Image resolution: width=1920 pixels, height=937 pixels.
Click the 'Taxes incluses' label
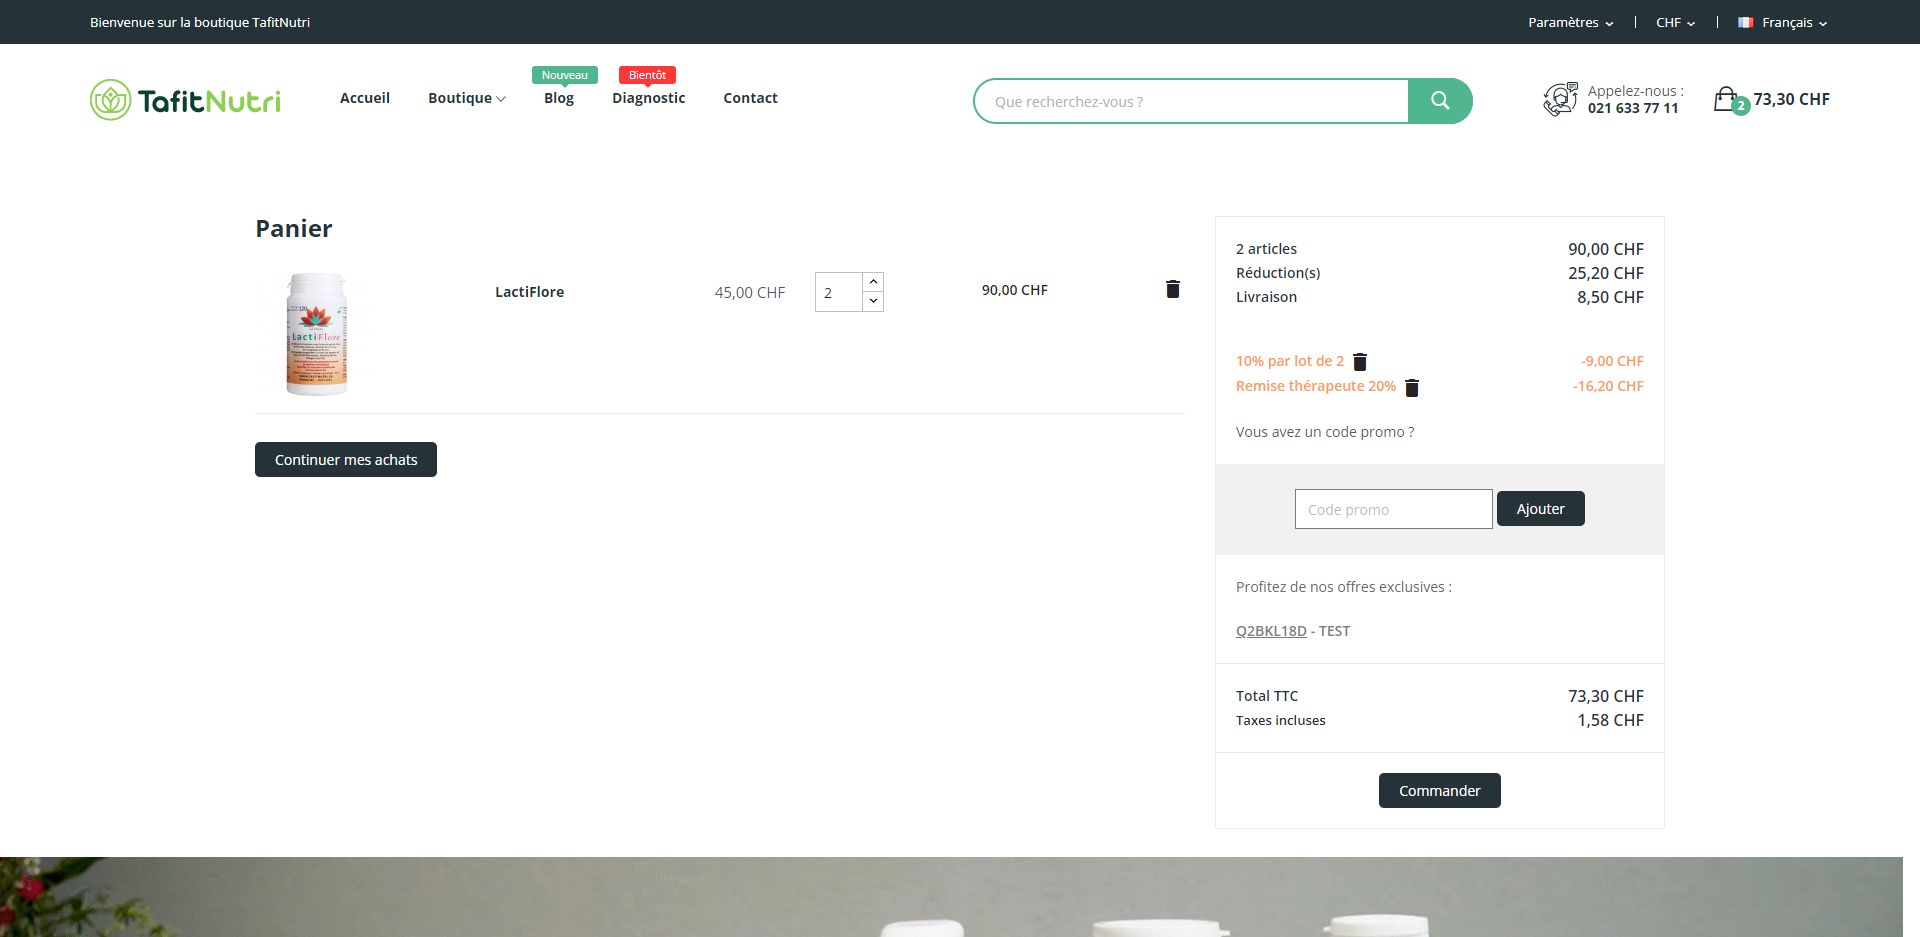coord(1280,720)
